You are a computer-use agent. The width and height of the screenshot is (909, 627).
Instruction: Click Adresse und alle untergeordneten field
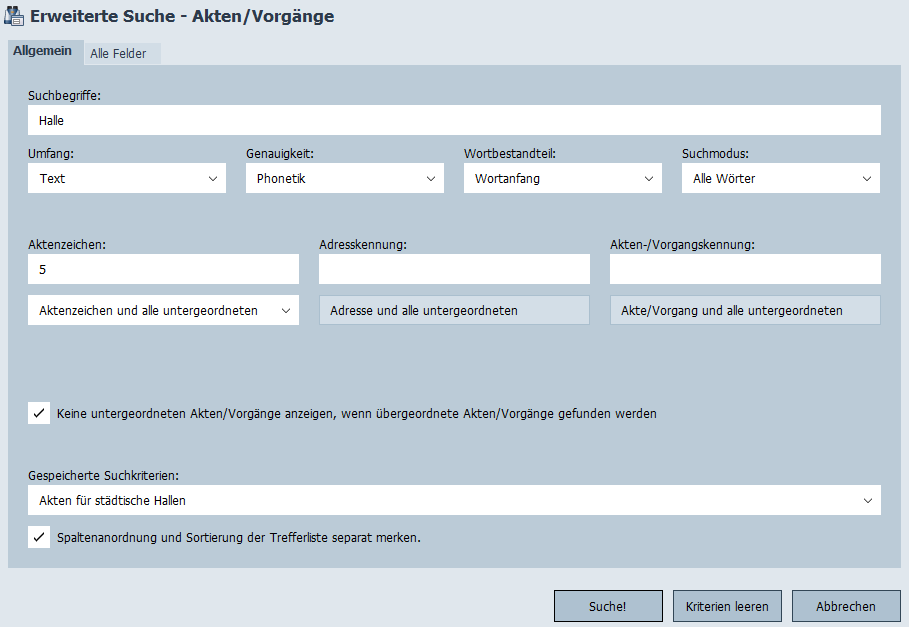click(454, 310)
